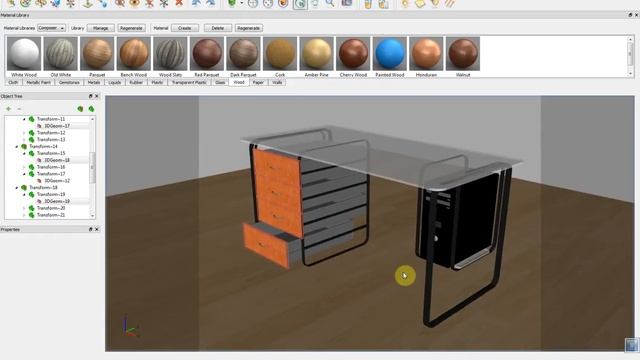Click the green icon of Transform-14
The height and width of the screenshot is (360, 640).
(x=24, y=146)
